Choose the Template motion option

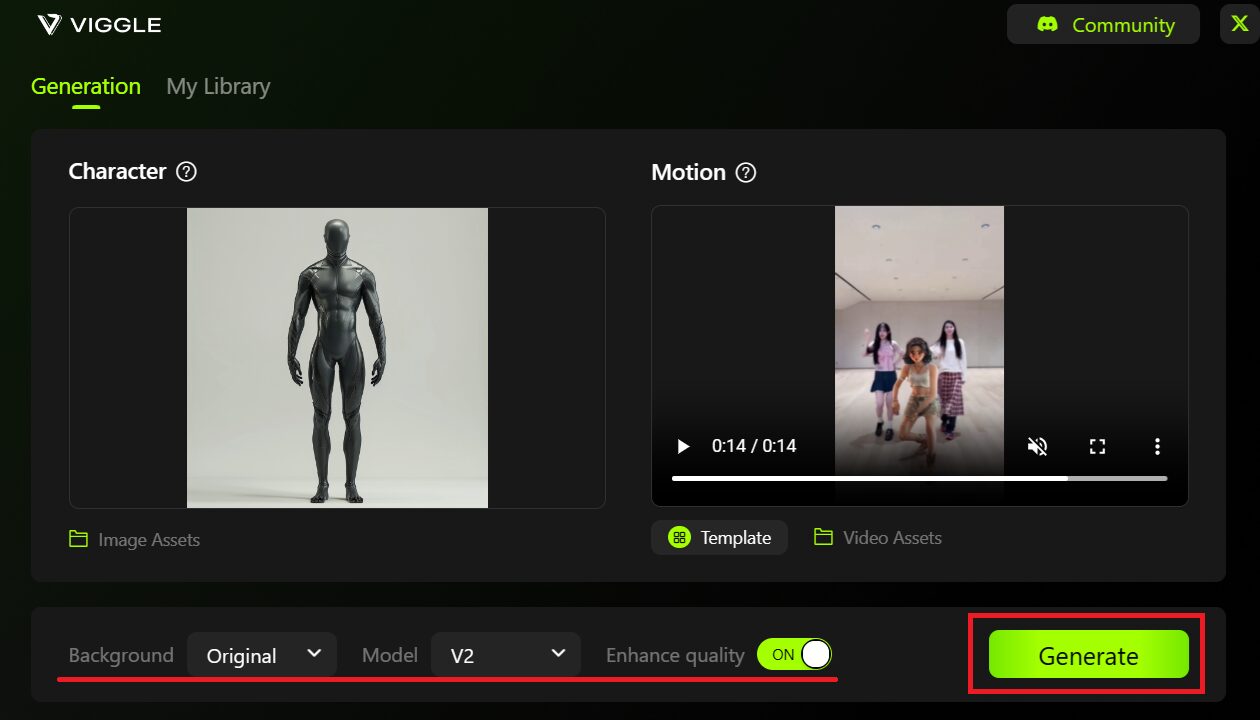point(719,538)
